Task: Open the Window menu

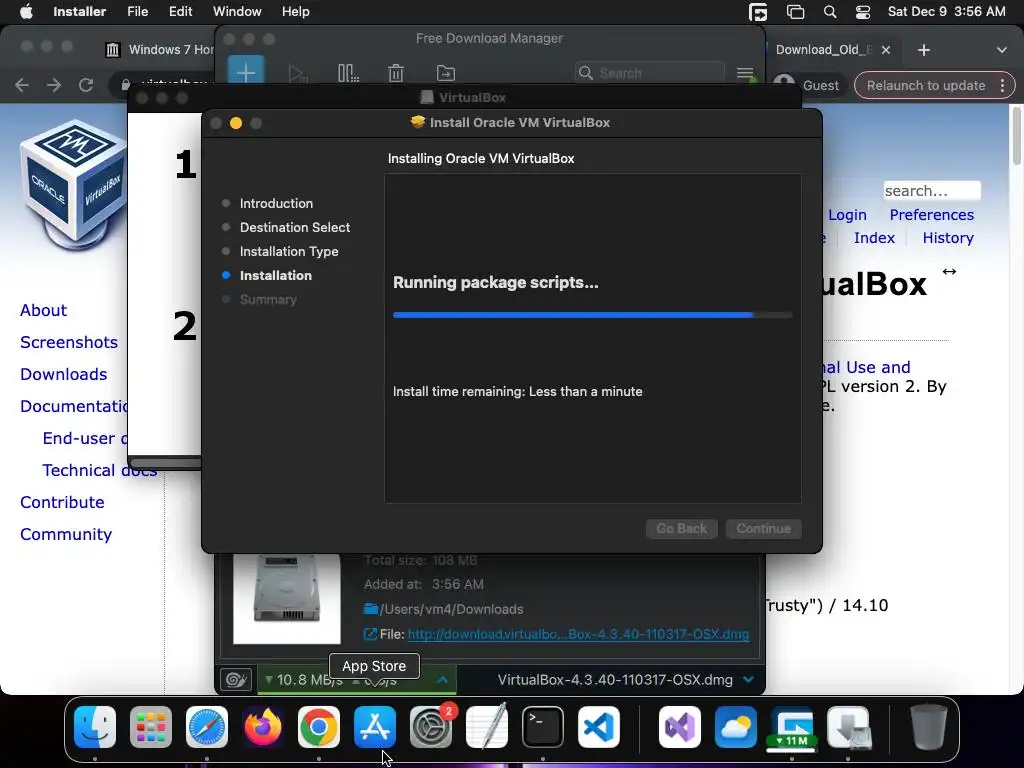Action: point(237,12)
